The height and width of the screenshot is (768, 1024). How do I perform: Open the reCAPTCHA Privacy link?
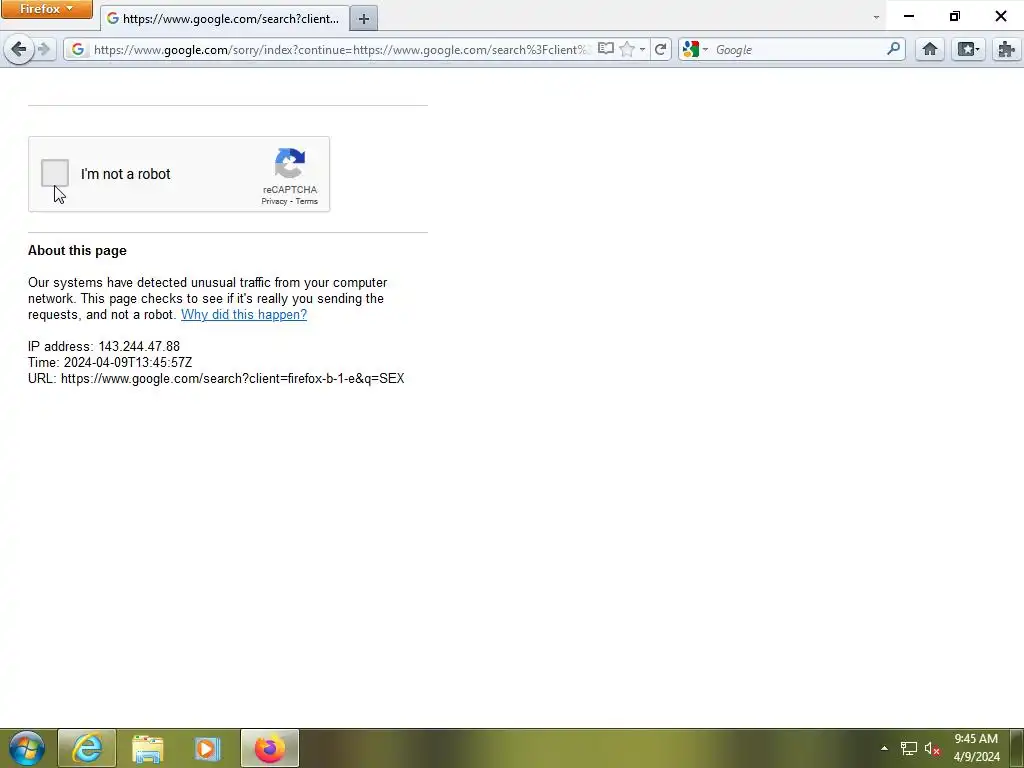(x=274, y=201)
